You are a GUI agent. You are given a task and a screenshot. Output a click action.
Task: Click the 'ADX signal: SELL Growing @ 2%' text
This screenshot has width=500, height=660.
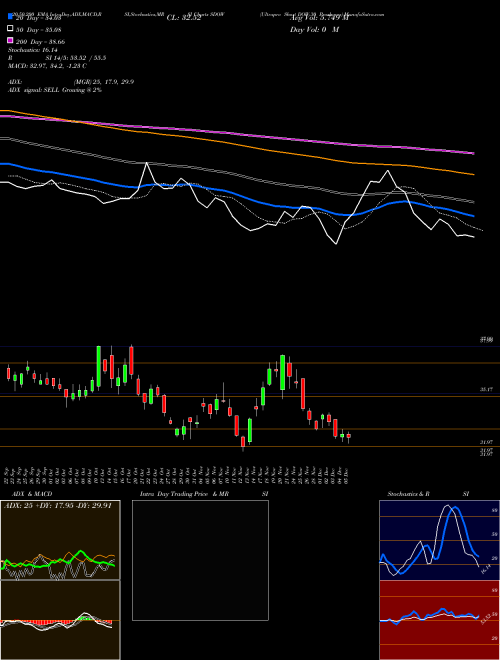(55, 90)
